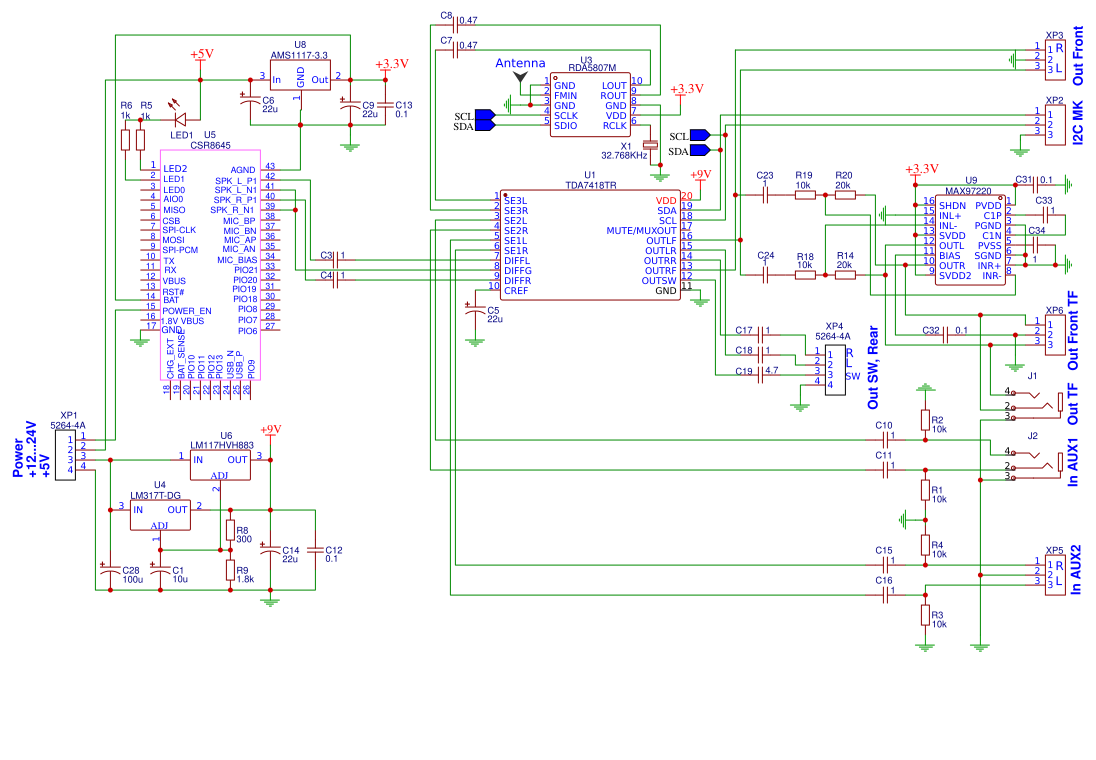The height and width of the screenshot is (760, 1096).
Task: Click resistor R18 10k symbol
Action: click(x=805, y=275)
